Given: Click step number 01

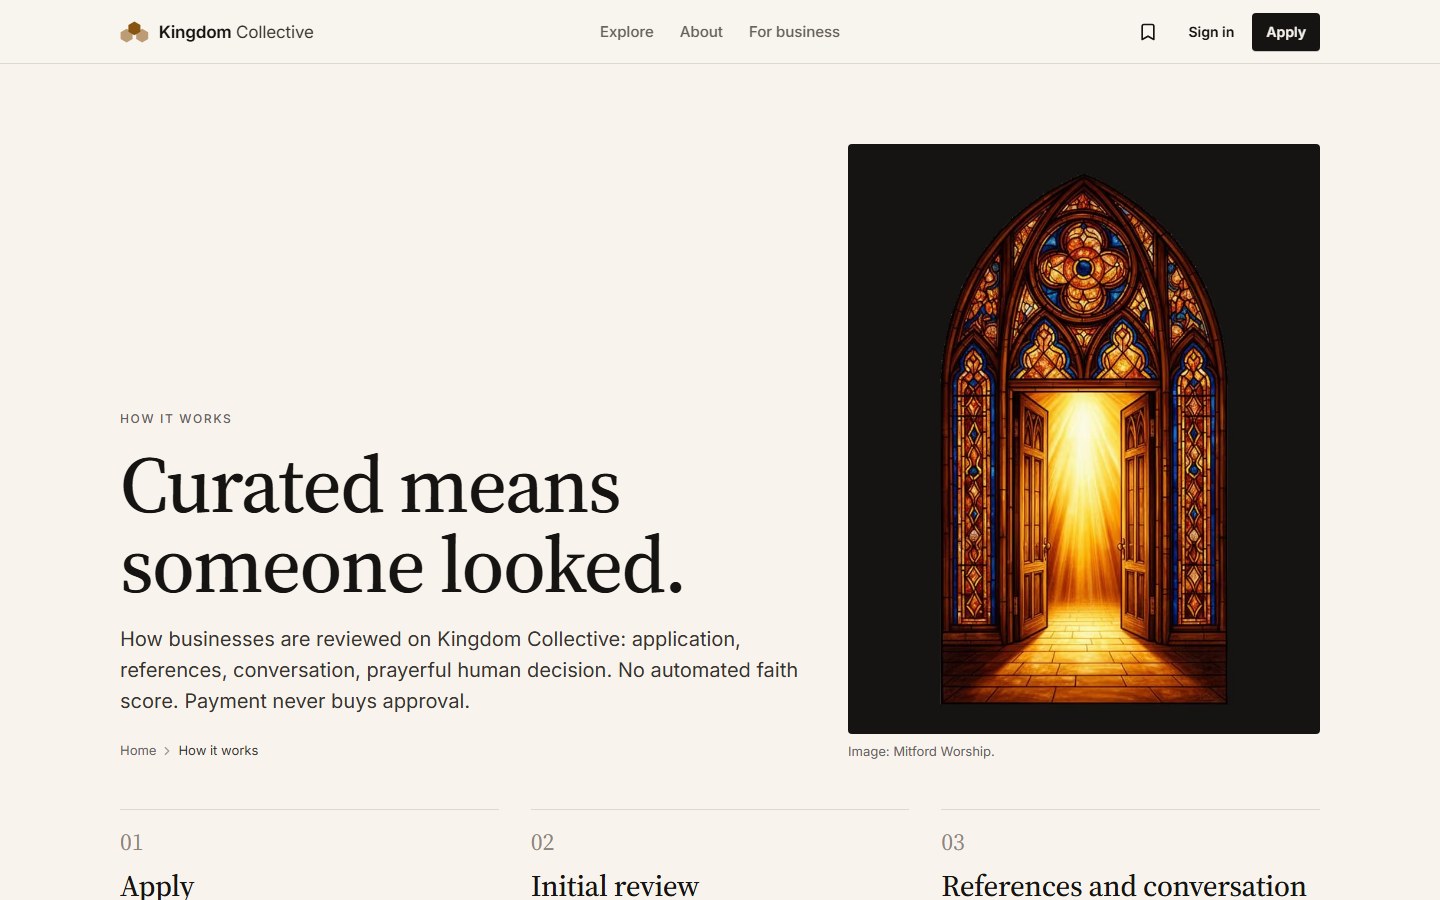Looking at the screenshot, I should coord(132,843).
